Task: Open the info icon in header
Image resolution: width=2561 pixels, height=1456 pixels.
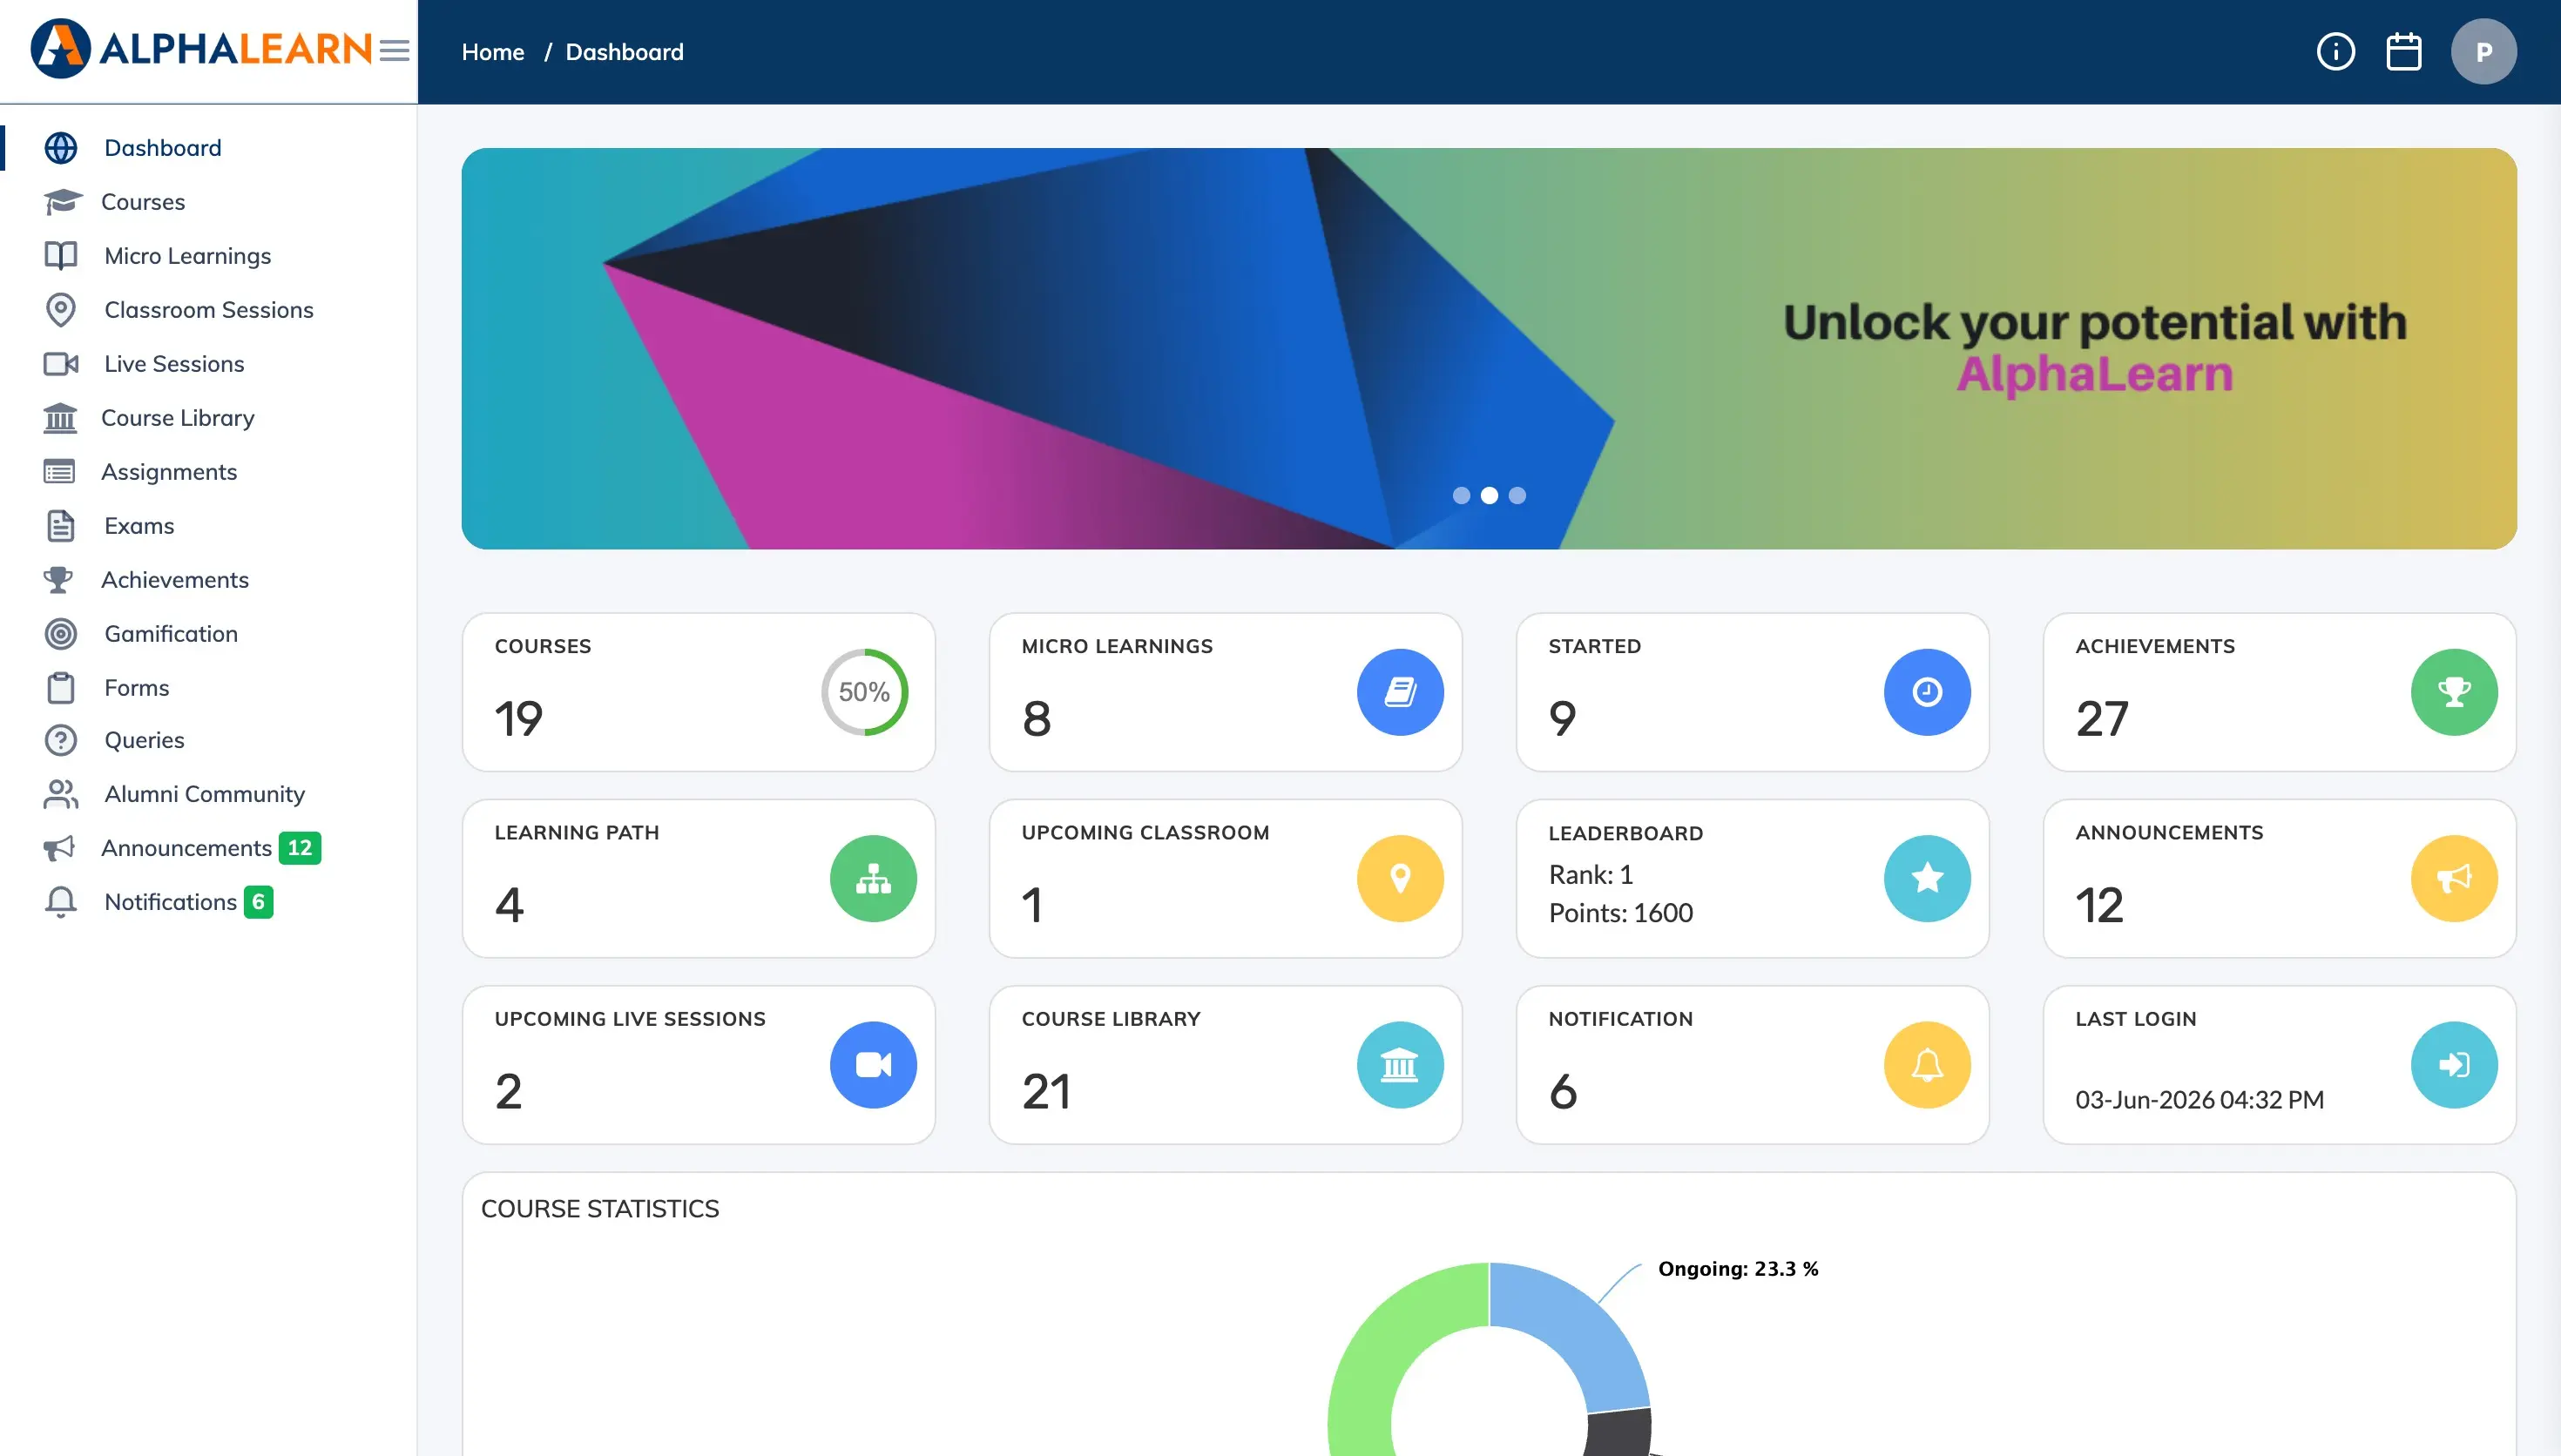Action: coord(2336,51)
